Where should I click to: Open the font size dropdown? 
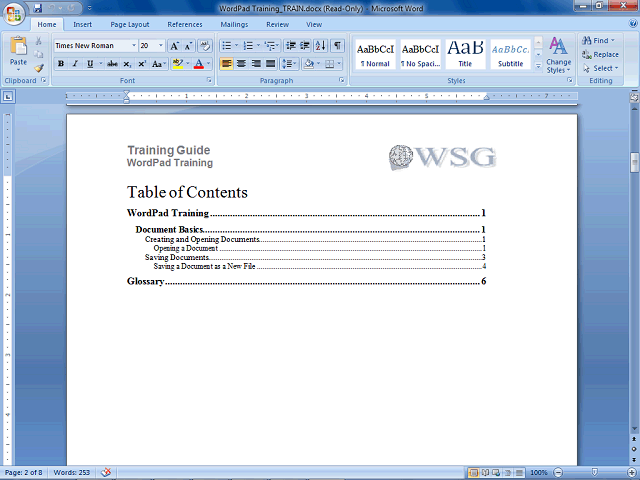coord(161,46)
